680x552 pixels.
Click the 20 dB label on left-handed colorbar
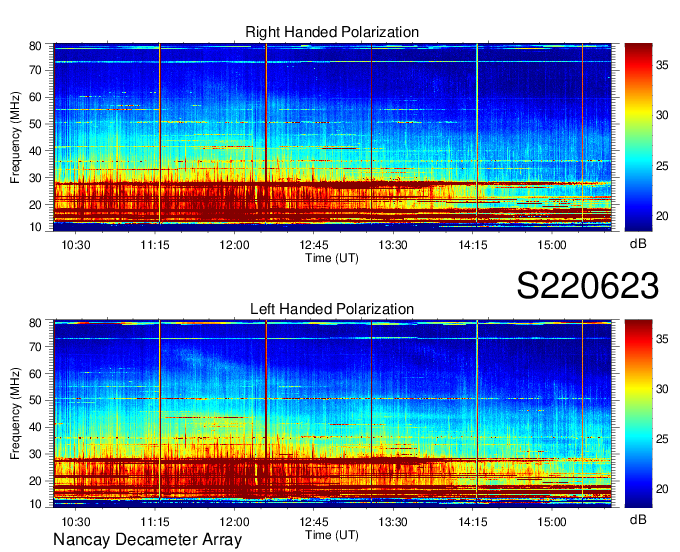pyautogui.click(x=662, y=489)
